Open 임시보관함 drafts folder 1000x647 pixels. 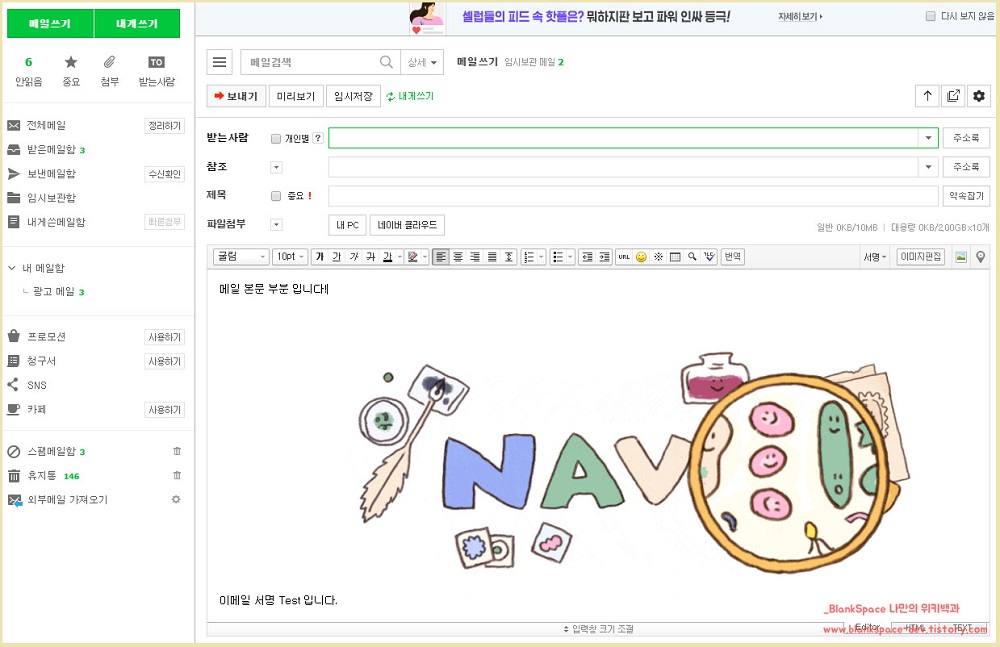tap(51, 198)
